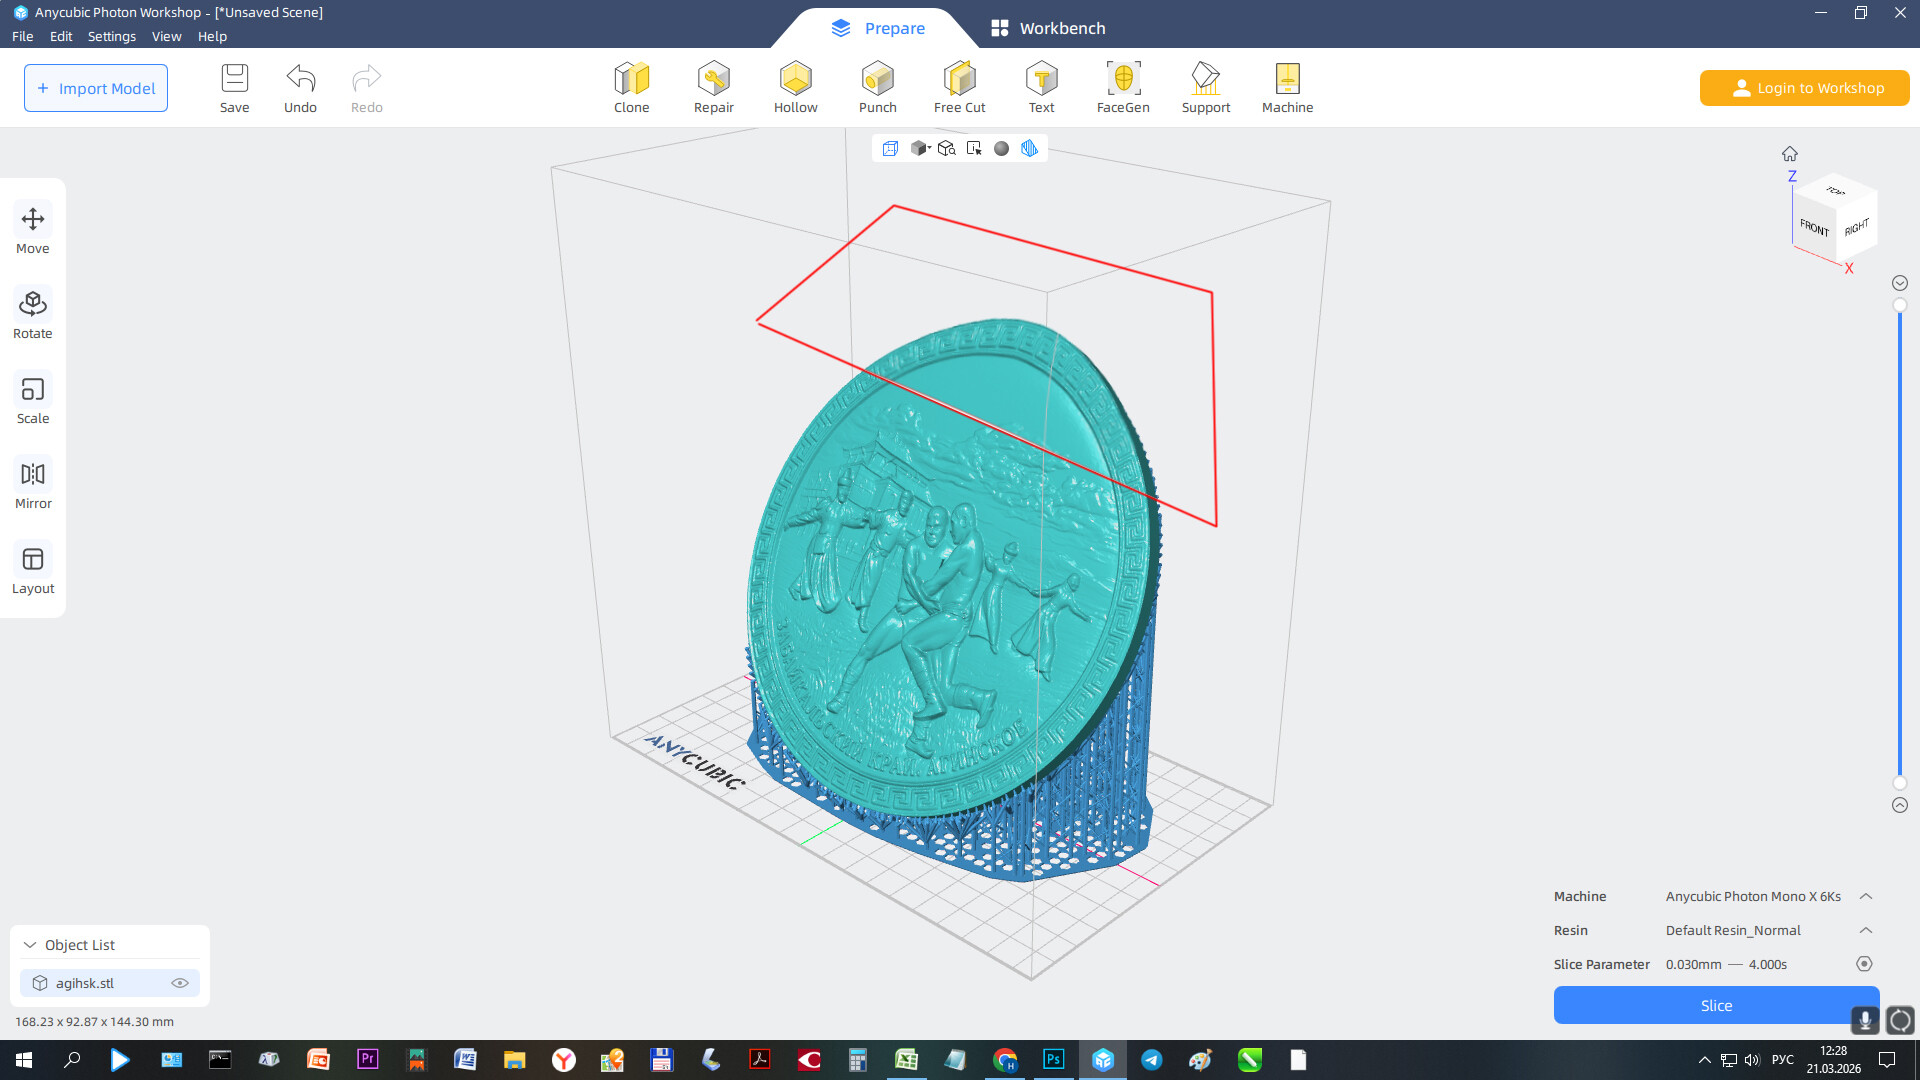The width and height of the screenshot is (1920, 1080).
Task: Click the Free Cut tool
Action: point(959,87)
